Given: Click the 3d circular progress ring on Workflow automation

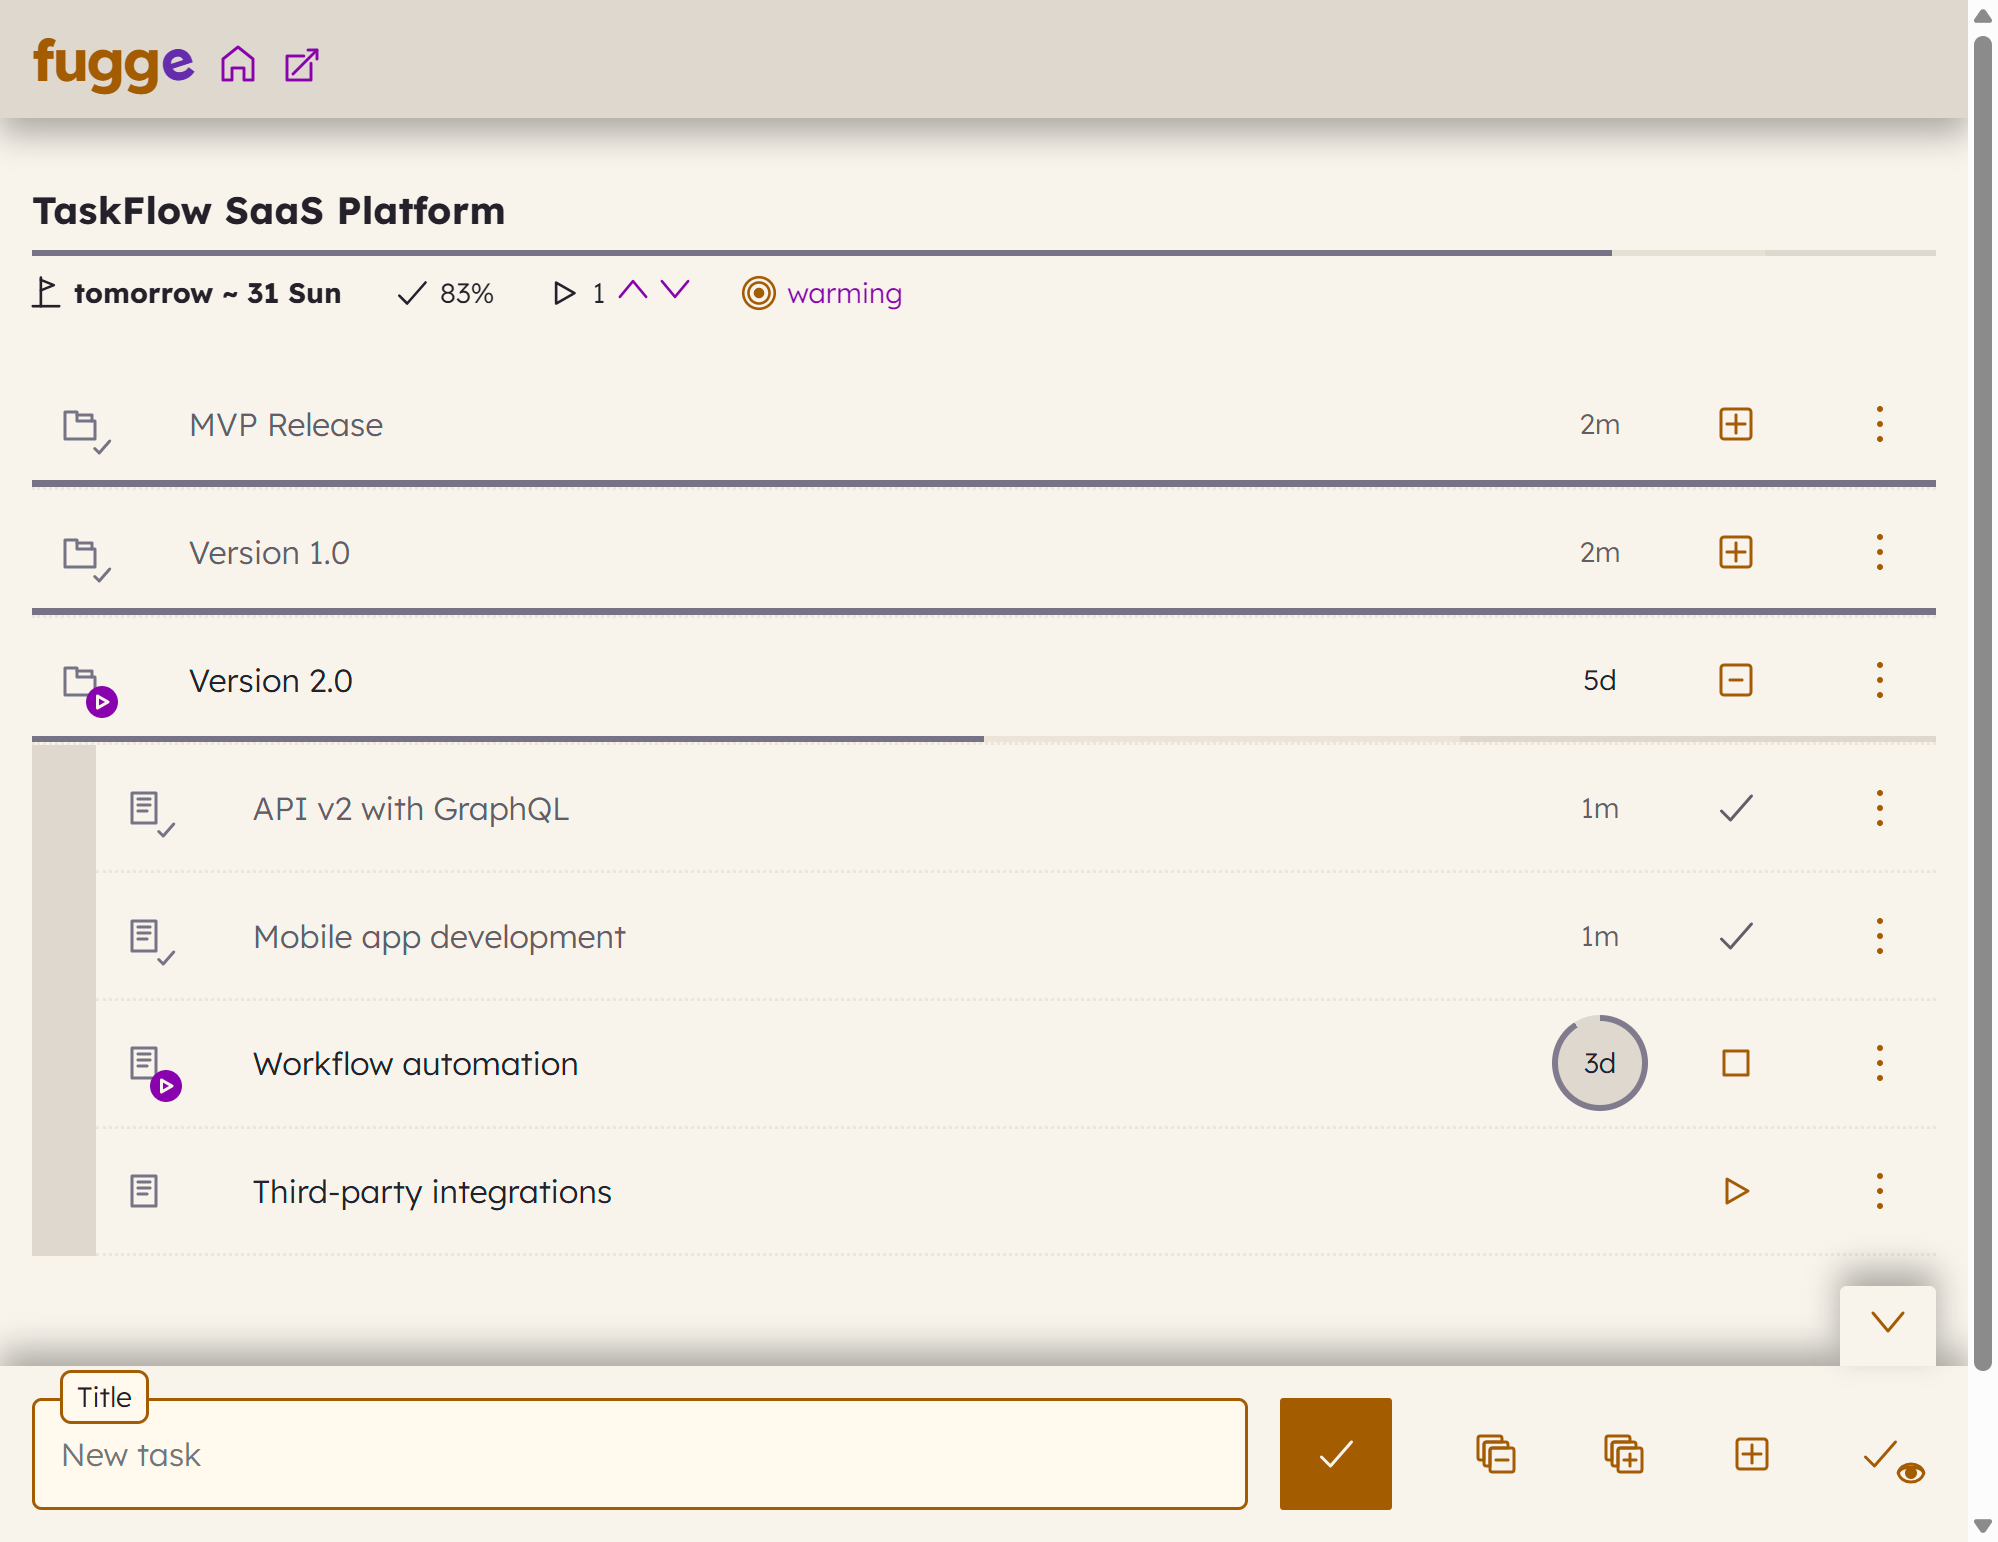Looking at the screenshot, I should (1599, 1063).
